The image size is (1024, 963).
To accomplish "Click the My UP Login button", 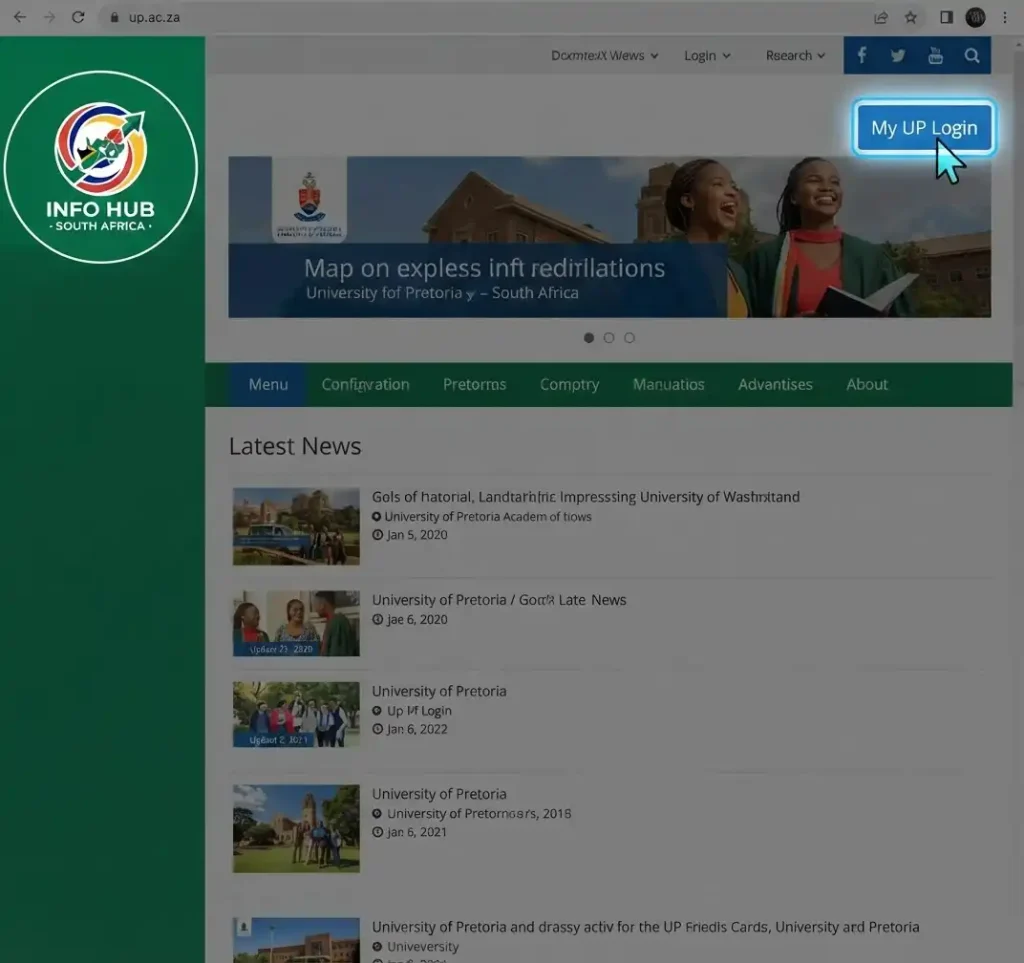I will click(x=924, y=128).
